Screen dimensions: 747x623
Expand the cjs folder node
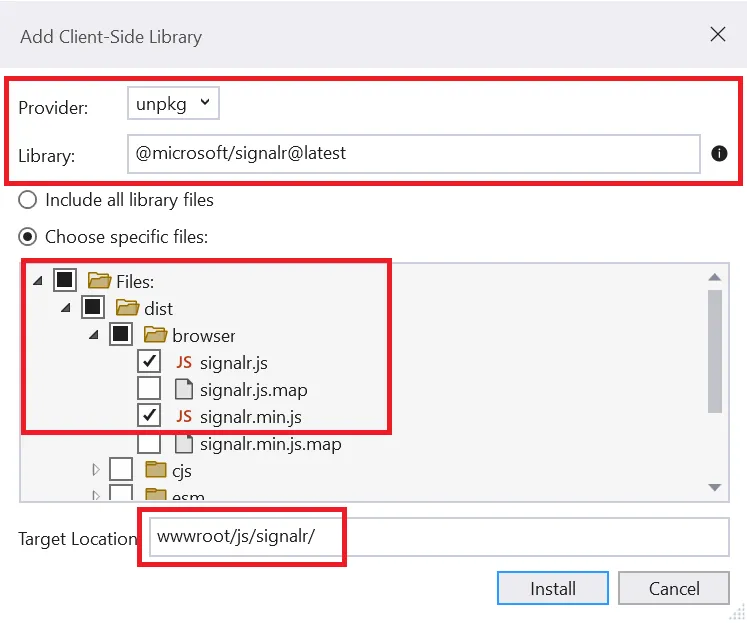pyautogui.click(x=96, y=470)
